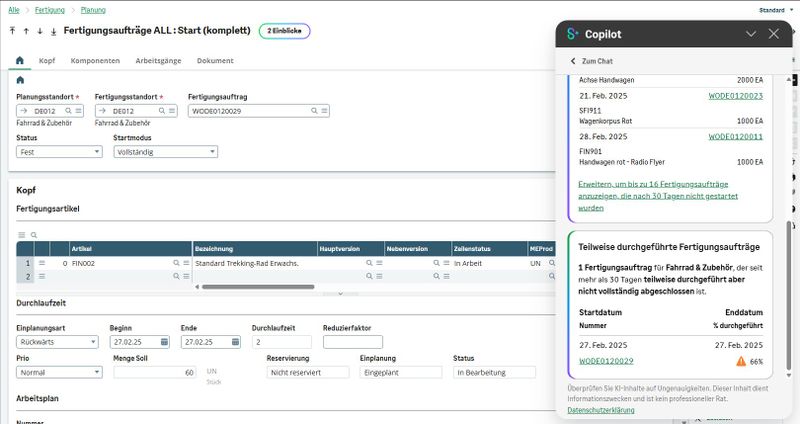Open calendar picker for Beginn date
Screen dimensions: 800x424
(164, 341)
